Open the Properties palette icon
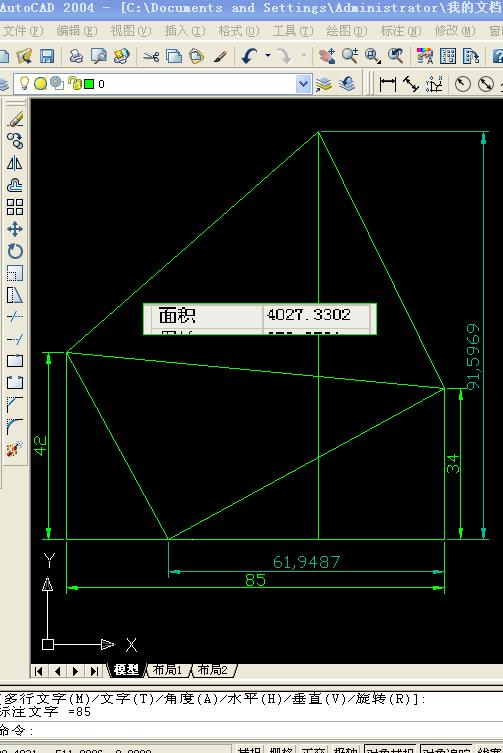The image size is (503, 753). pyautogui.click(x=425, y=56)
